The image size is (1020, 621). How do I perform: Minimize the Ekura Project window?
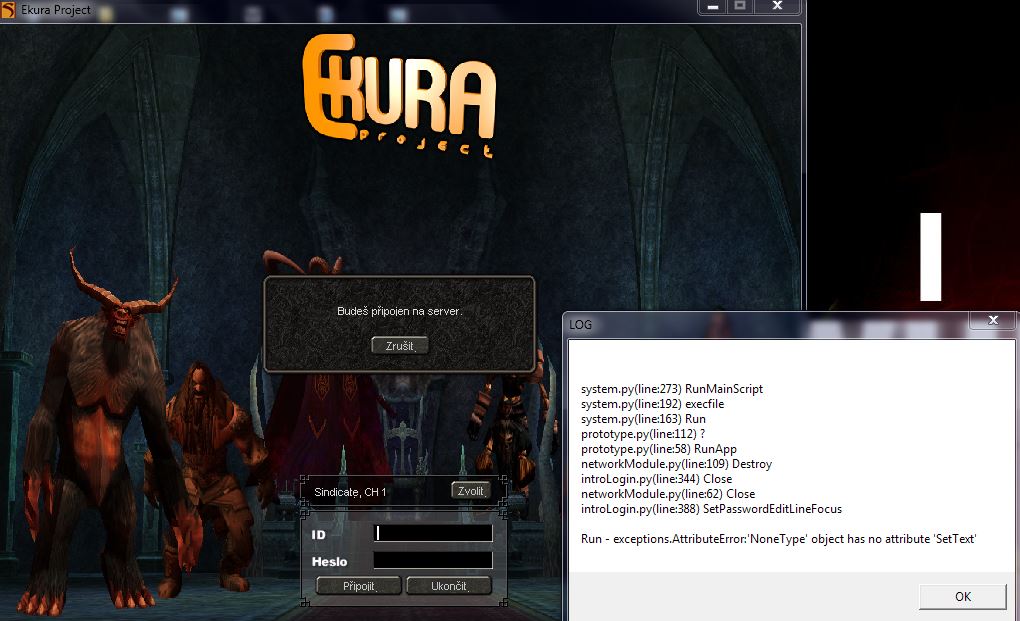[711, 6]
